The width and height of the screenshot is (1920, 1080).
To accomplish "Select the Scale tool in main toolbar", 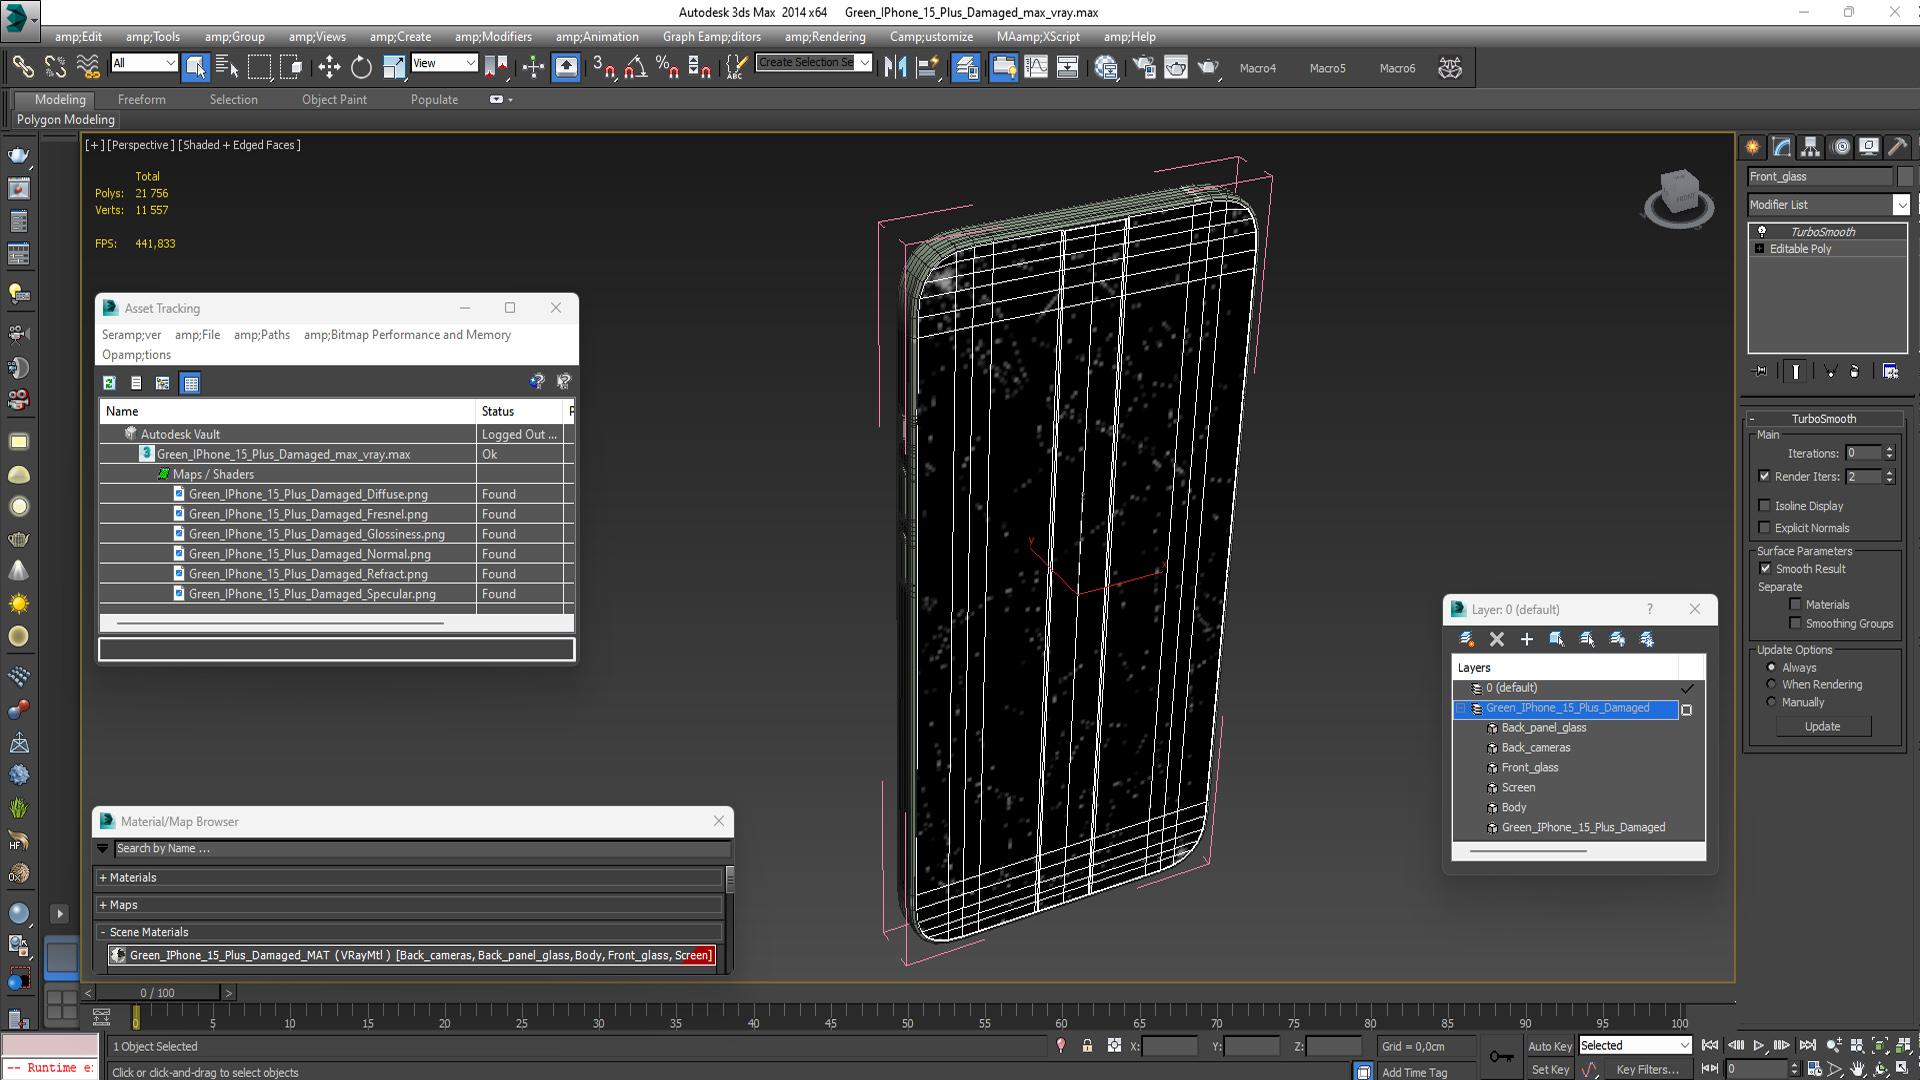I will click(x=394, y=67).
